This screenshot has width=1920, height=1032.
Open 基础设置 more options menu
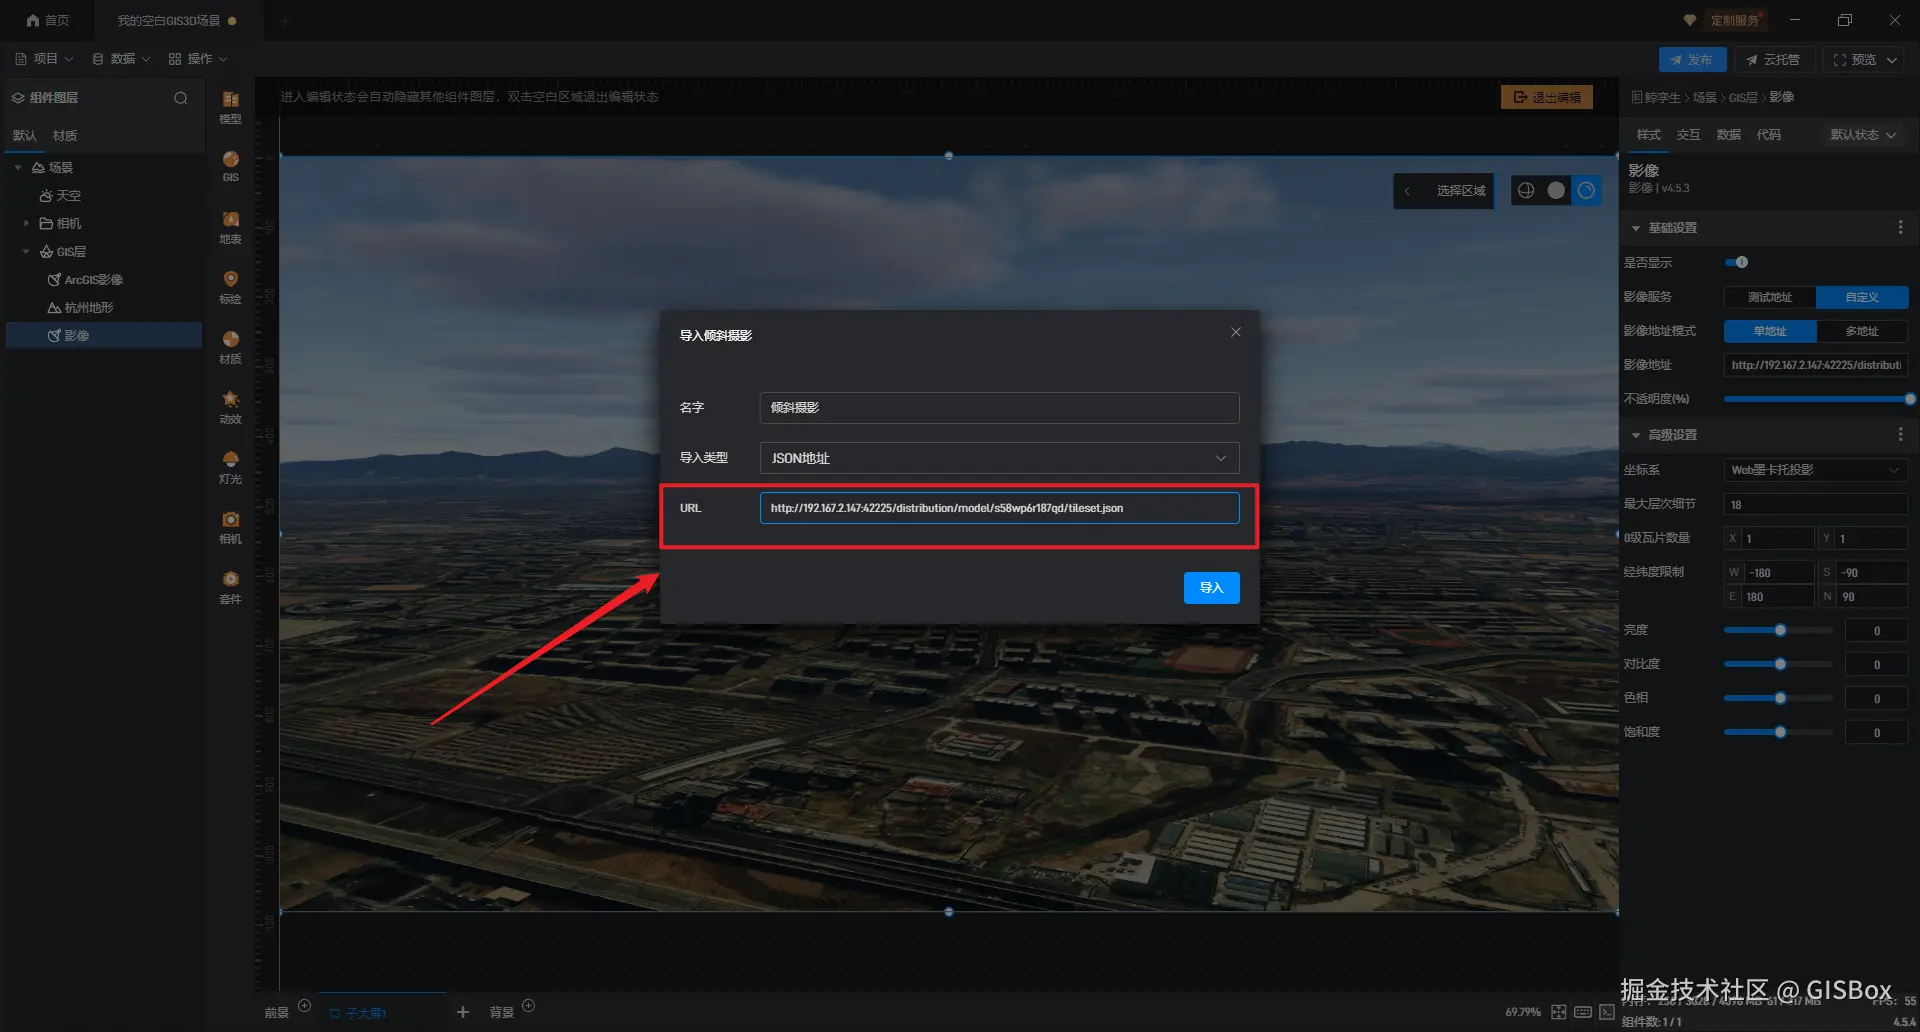pos(1900,228)
